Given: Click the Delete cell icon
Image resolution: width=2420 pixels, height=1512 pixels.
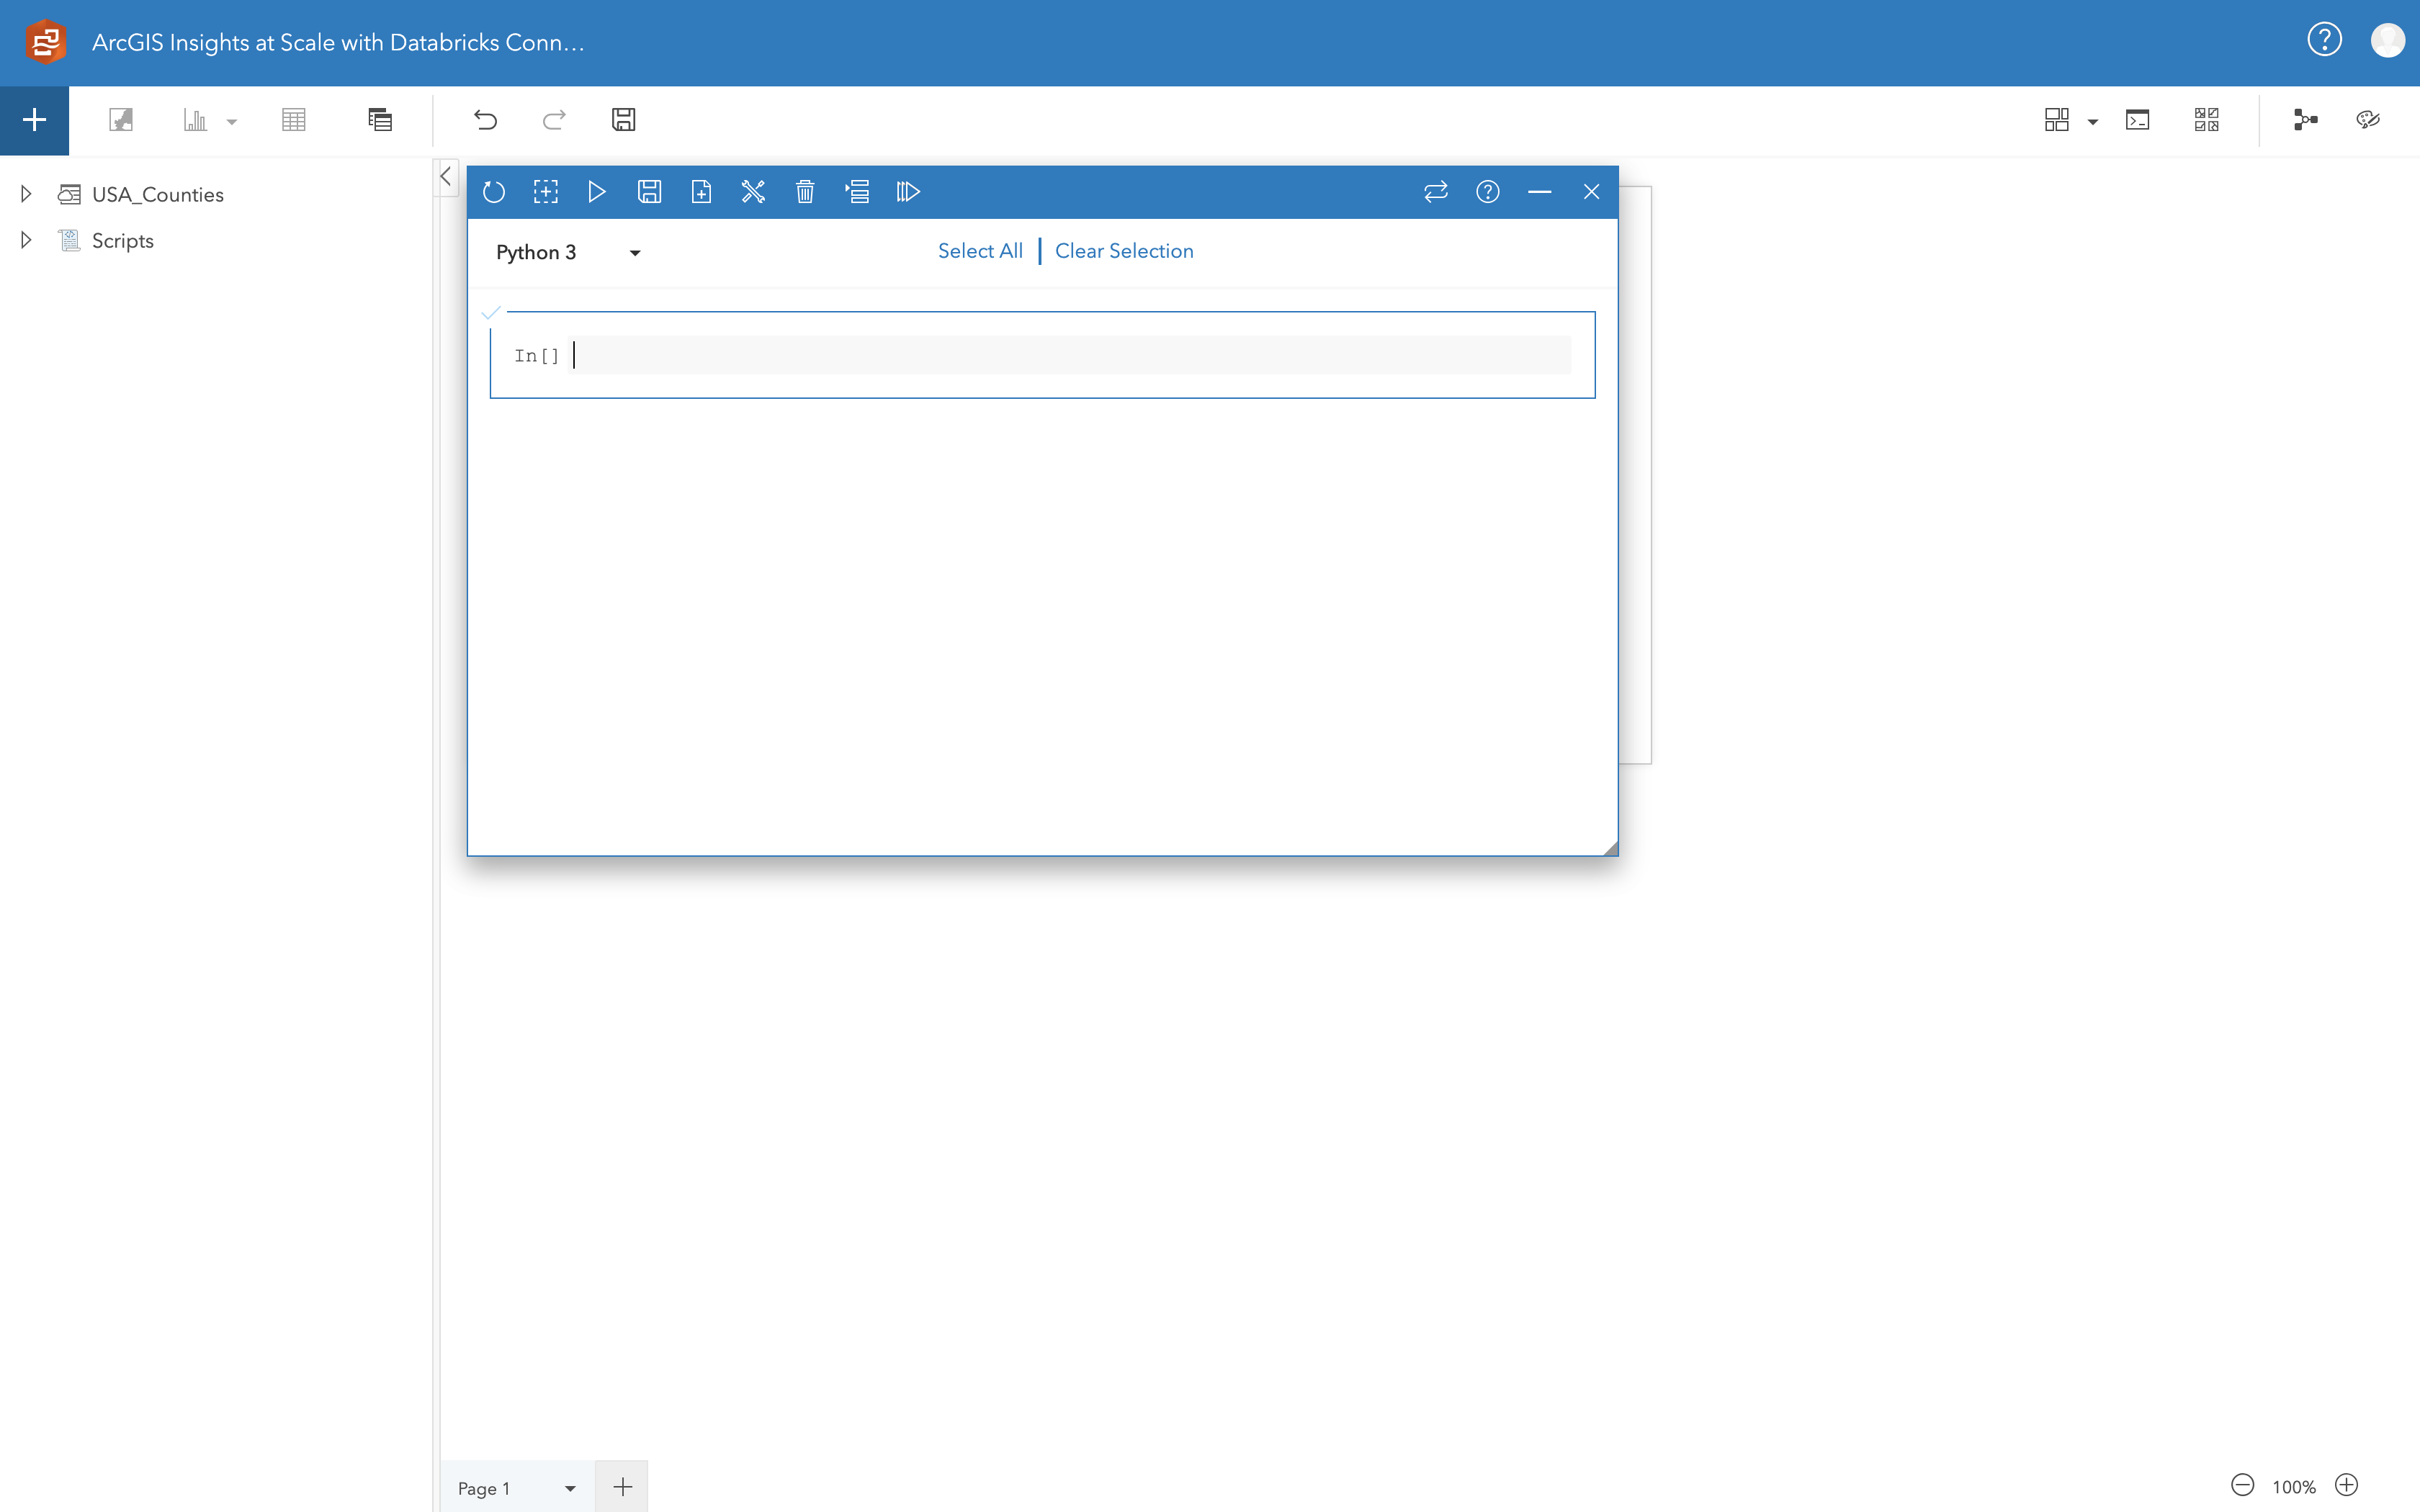Looking at the screenshot, I should (803, 192).
